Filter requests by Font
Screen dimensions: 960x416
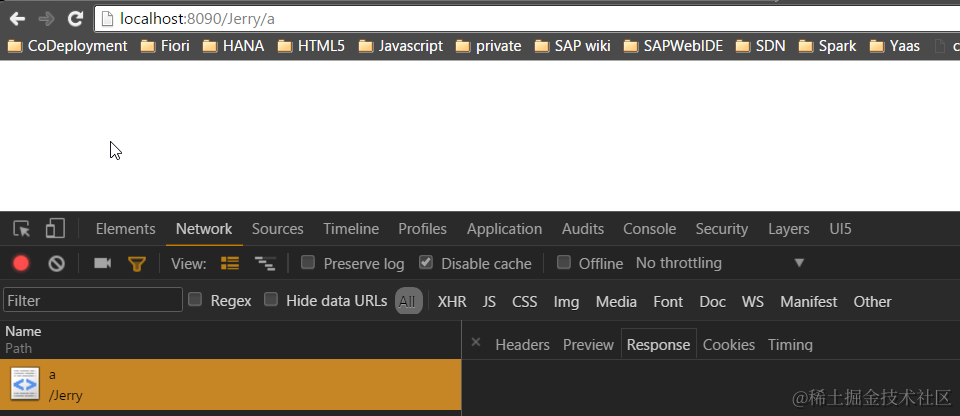[668, 301]
